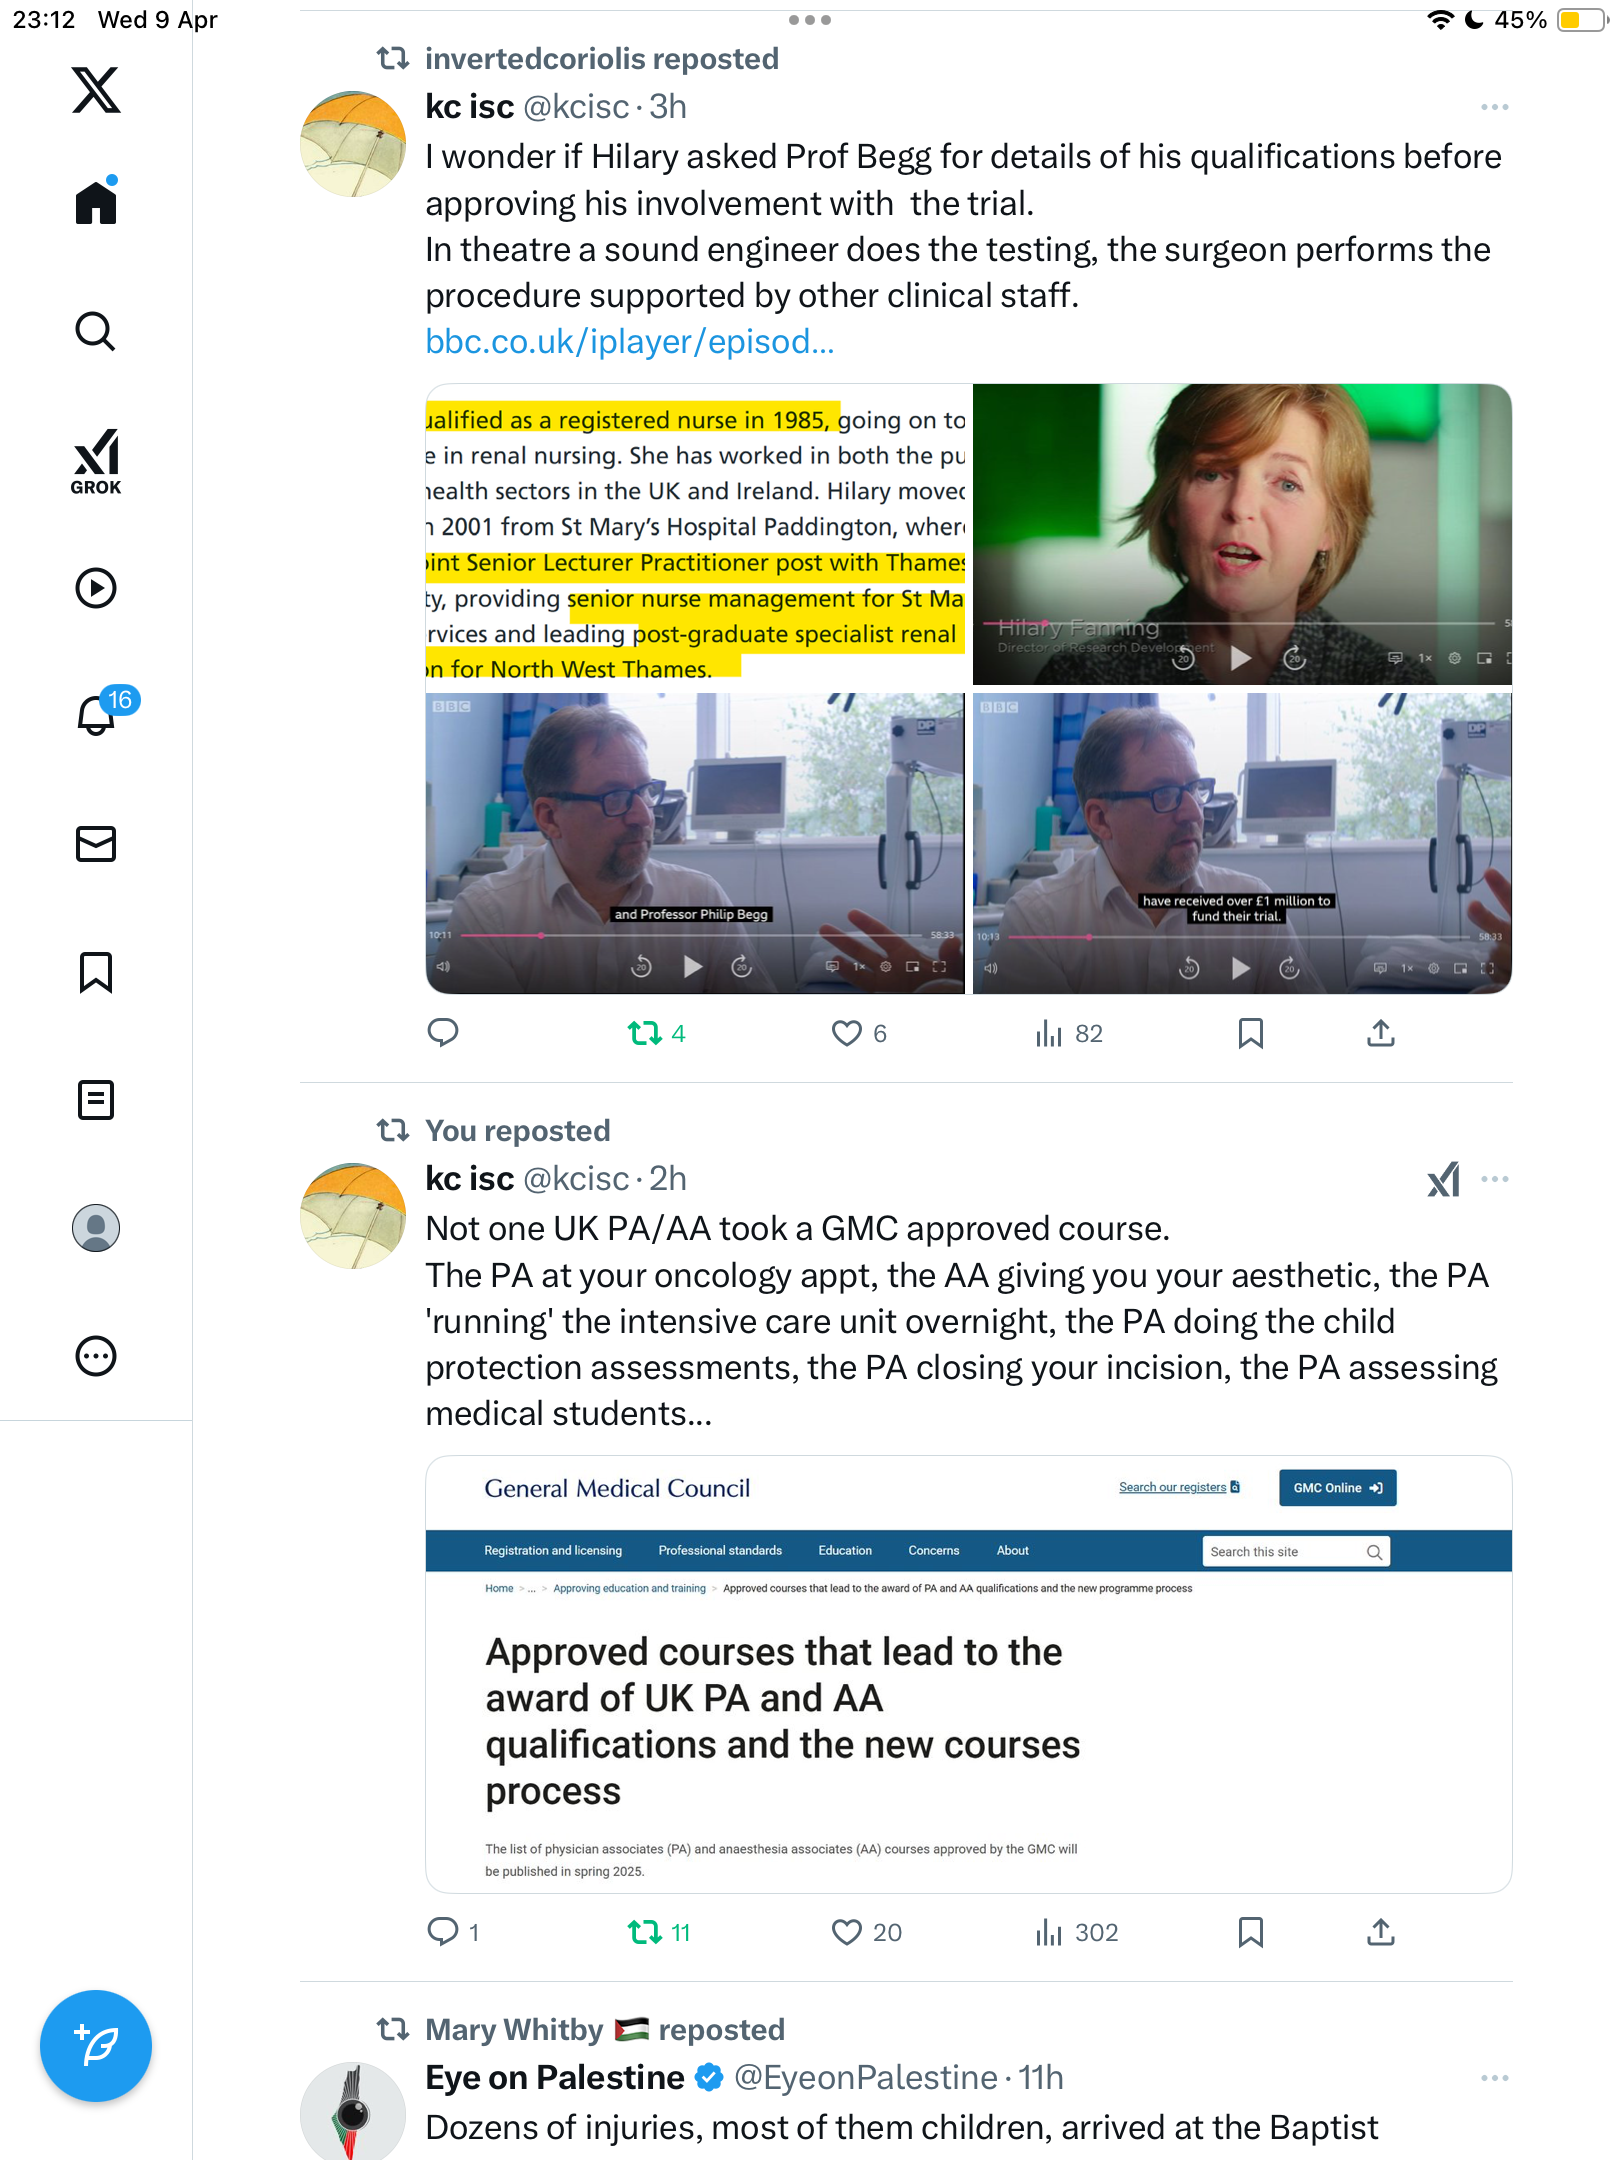Open the Search explore icon

click(96, 332)
